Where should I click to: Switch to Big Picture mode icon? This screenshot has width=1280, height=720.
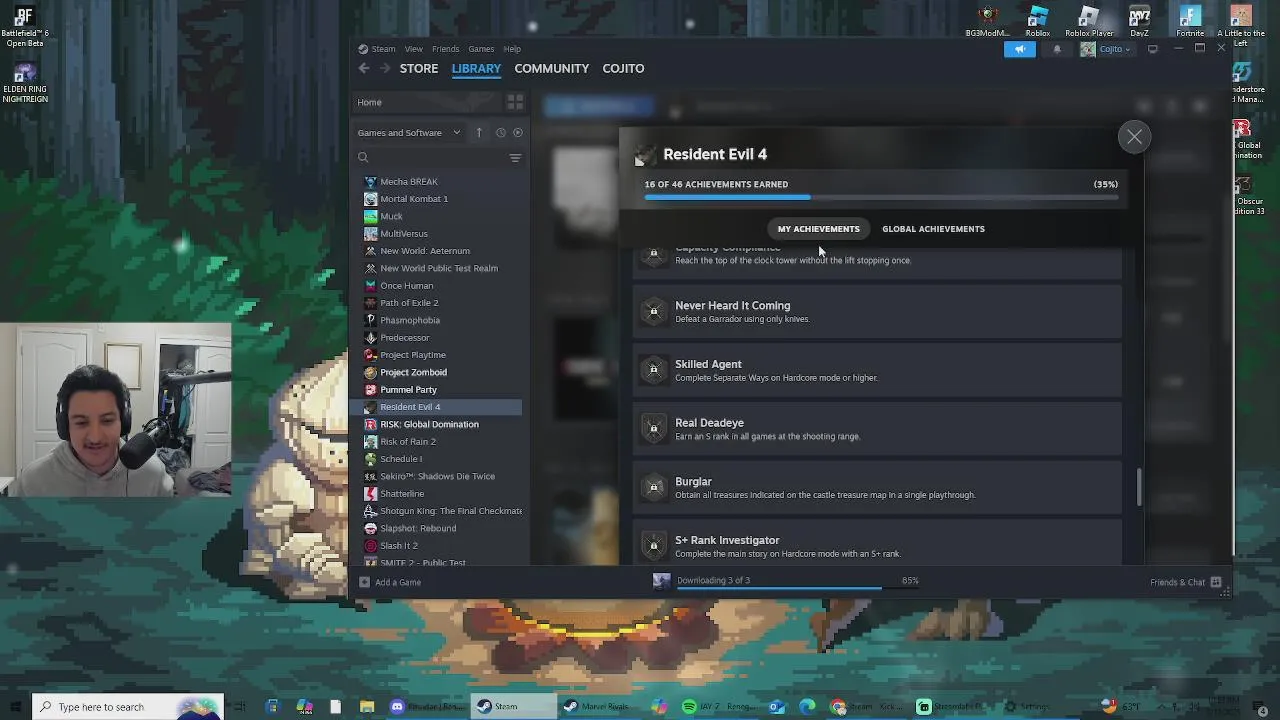point(1152,49)
